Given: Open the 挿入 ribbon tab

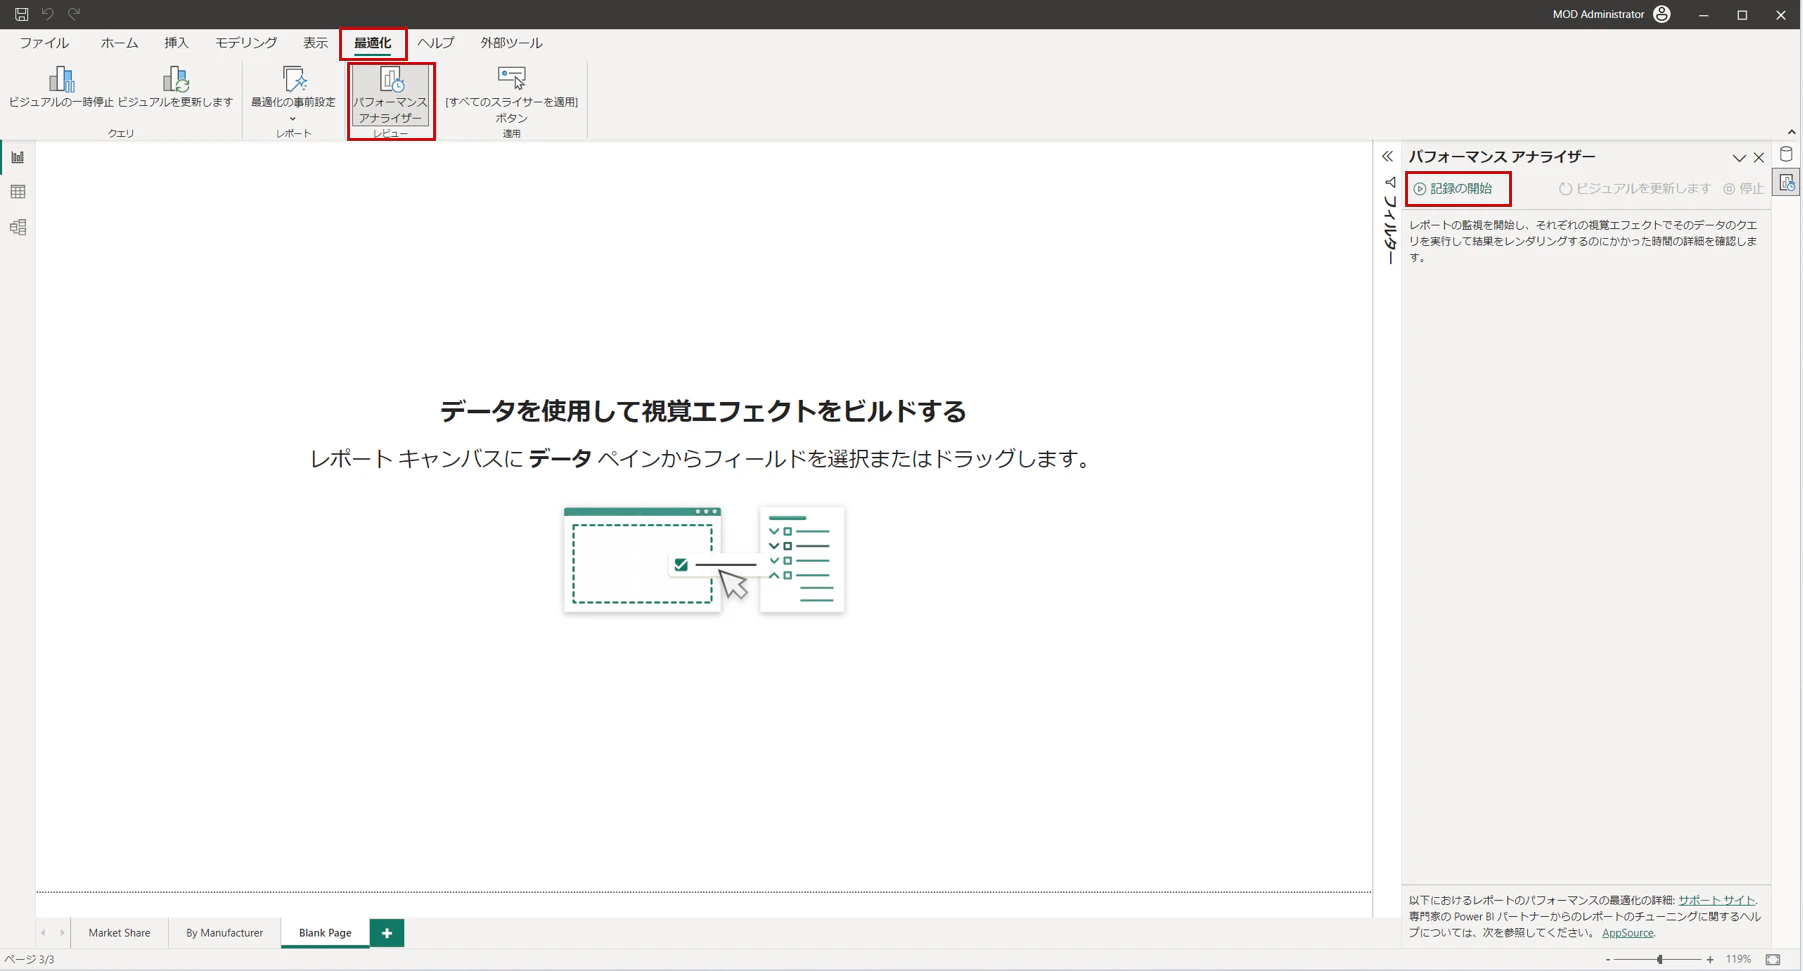Looking at the screenshot, I should coord(176,43).
